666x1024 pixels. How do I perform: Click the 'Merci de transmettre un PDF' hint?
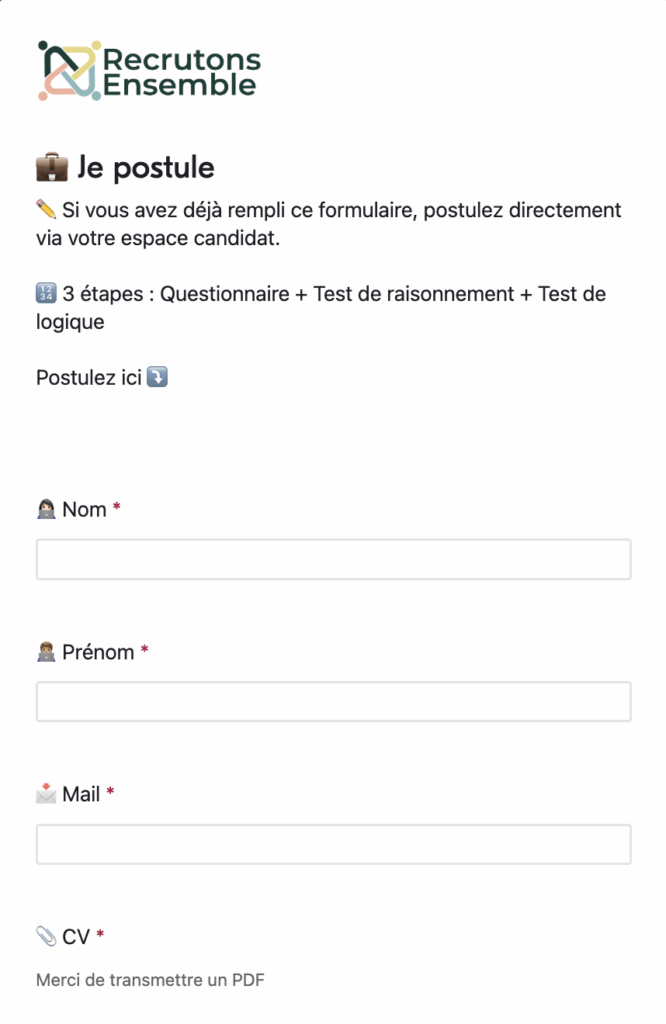(150, 980)
